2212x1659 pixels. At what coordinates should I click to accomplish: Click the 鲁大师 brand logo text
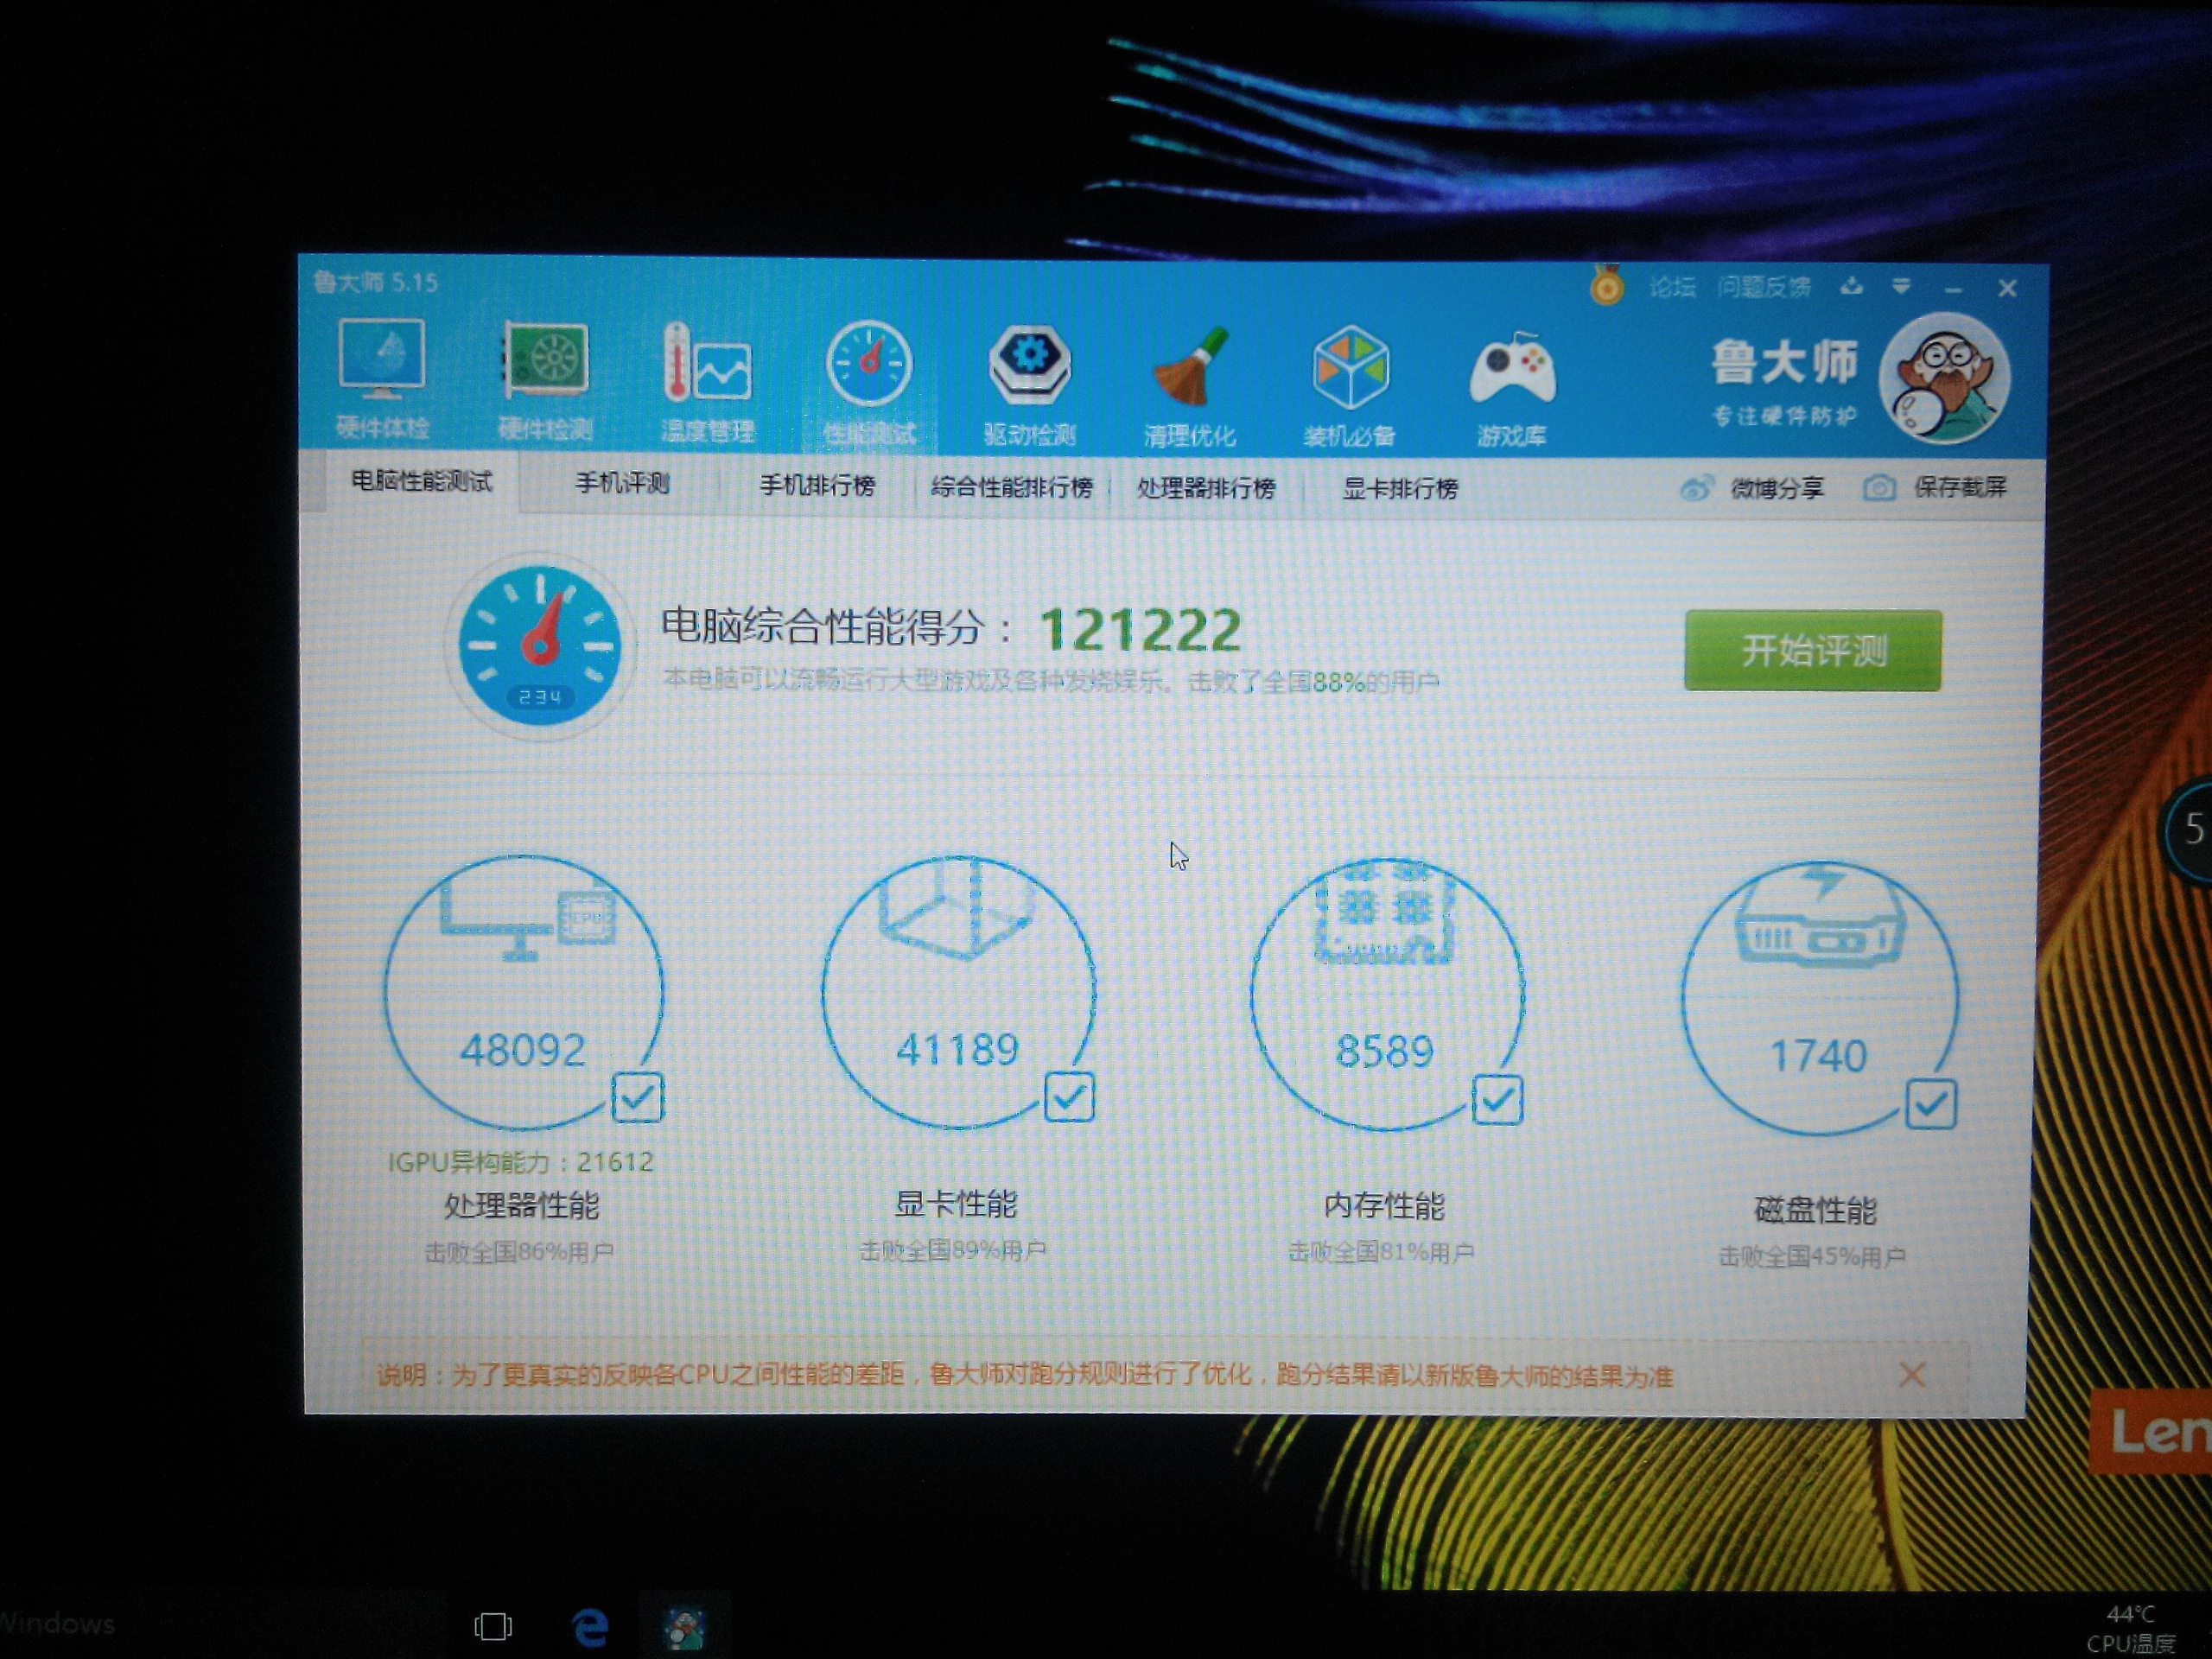1783,362
